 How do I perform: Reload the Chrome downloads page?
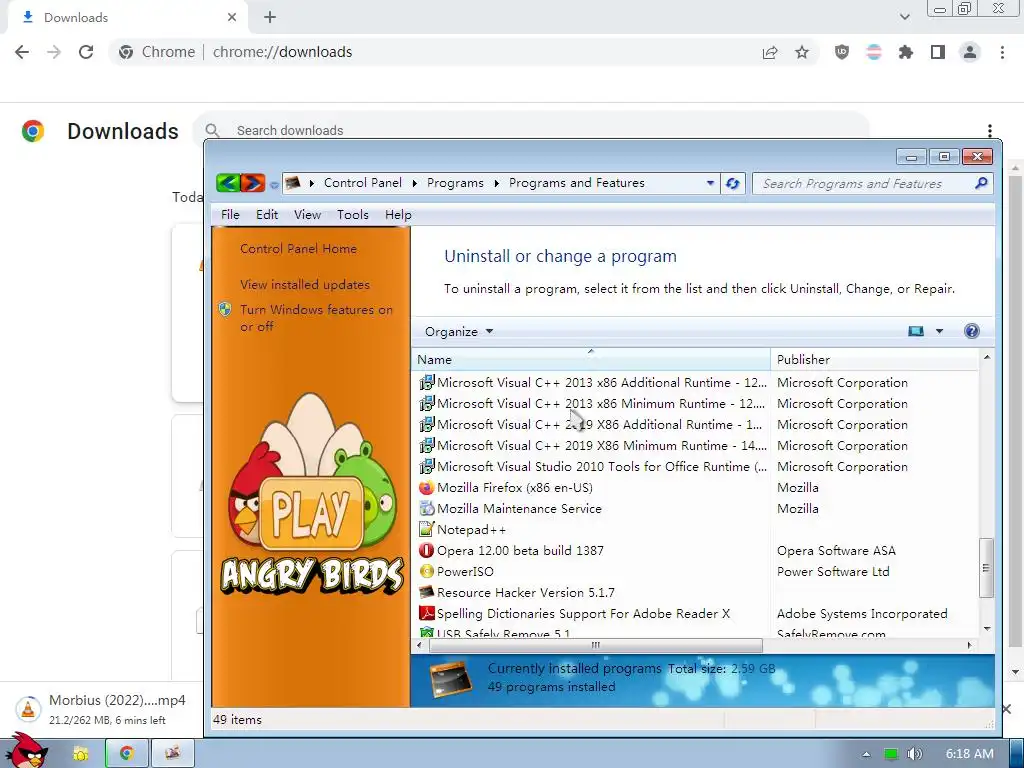click(86, 52)
